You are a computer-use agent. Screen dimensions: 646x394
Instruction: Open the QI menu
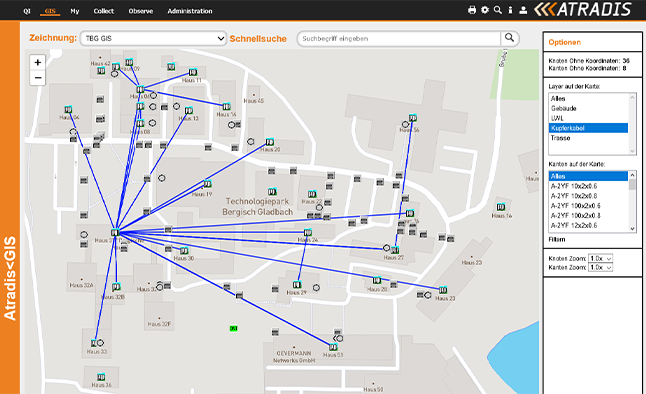[x=27, y=11]
